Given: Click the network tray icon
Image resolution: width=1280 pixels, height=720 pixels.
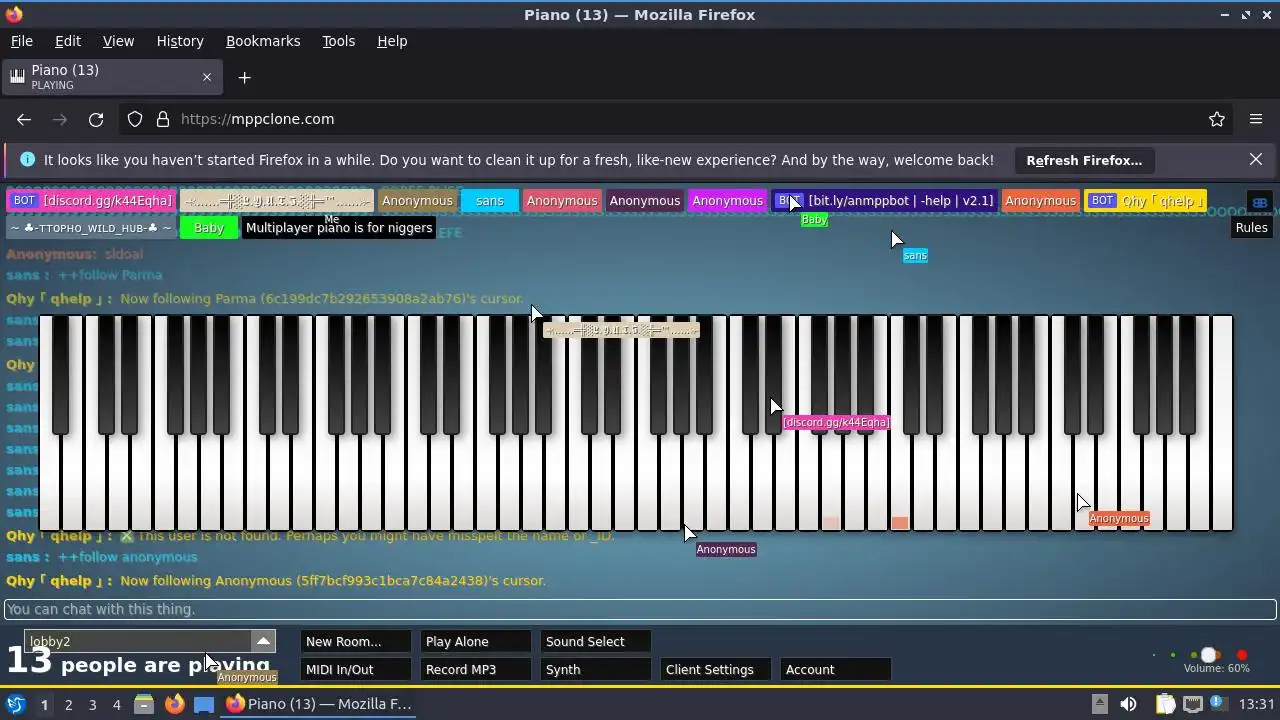Looking at the screenshot, I should pos(1193,704).
